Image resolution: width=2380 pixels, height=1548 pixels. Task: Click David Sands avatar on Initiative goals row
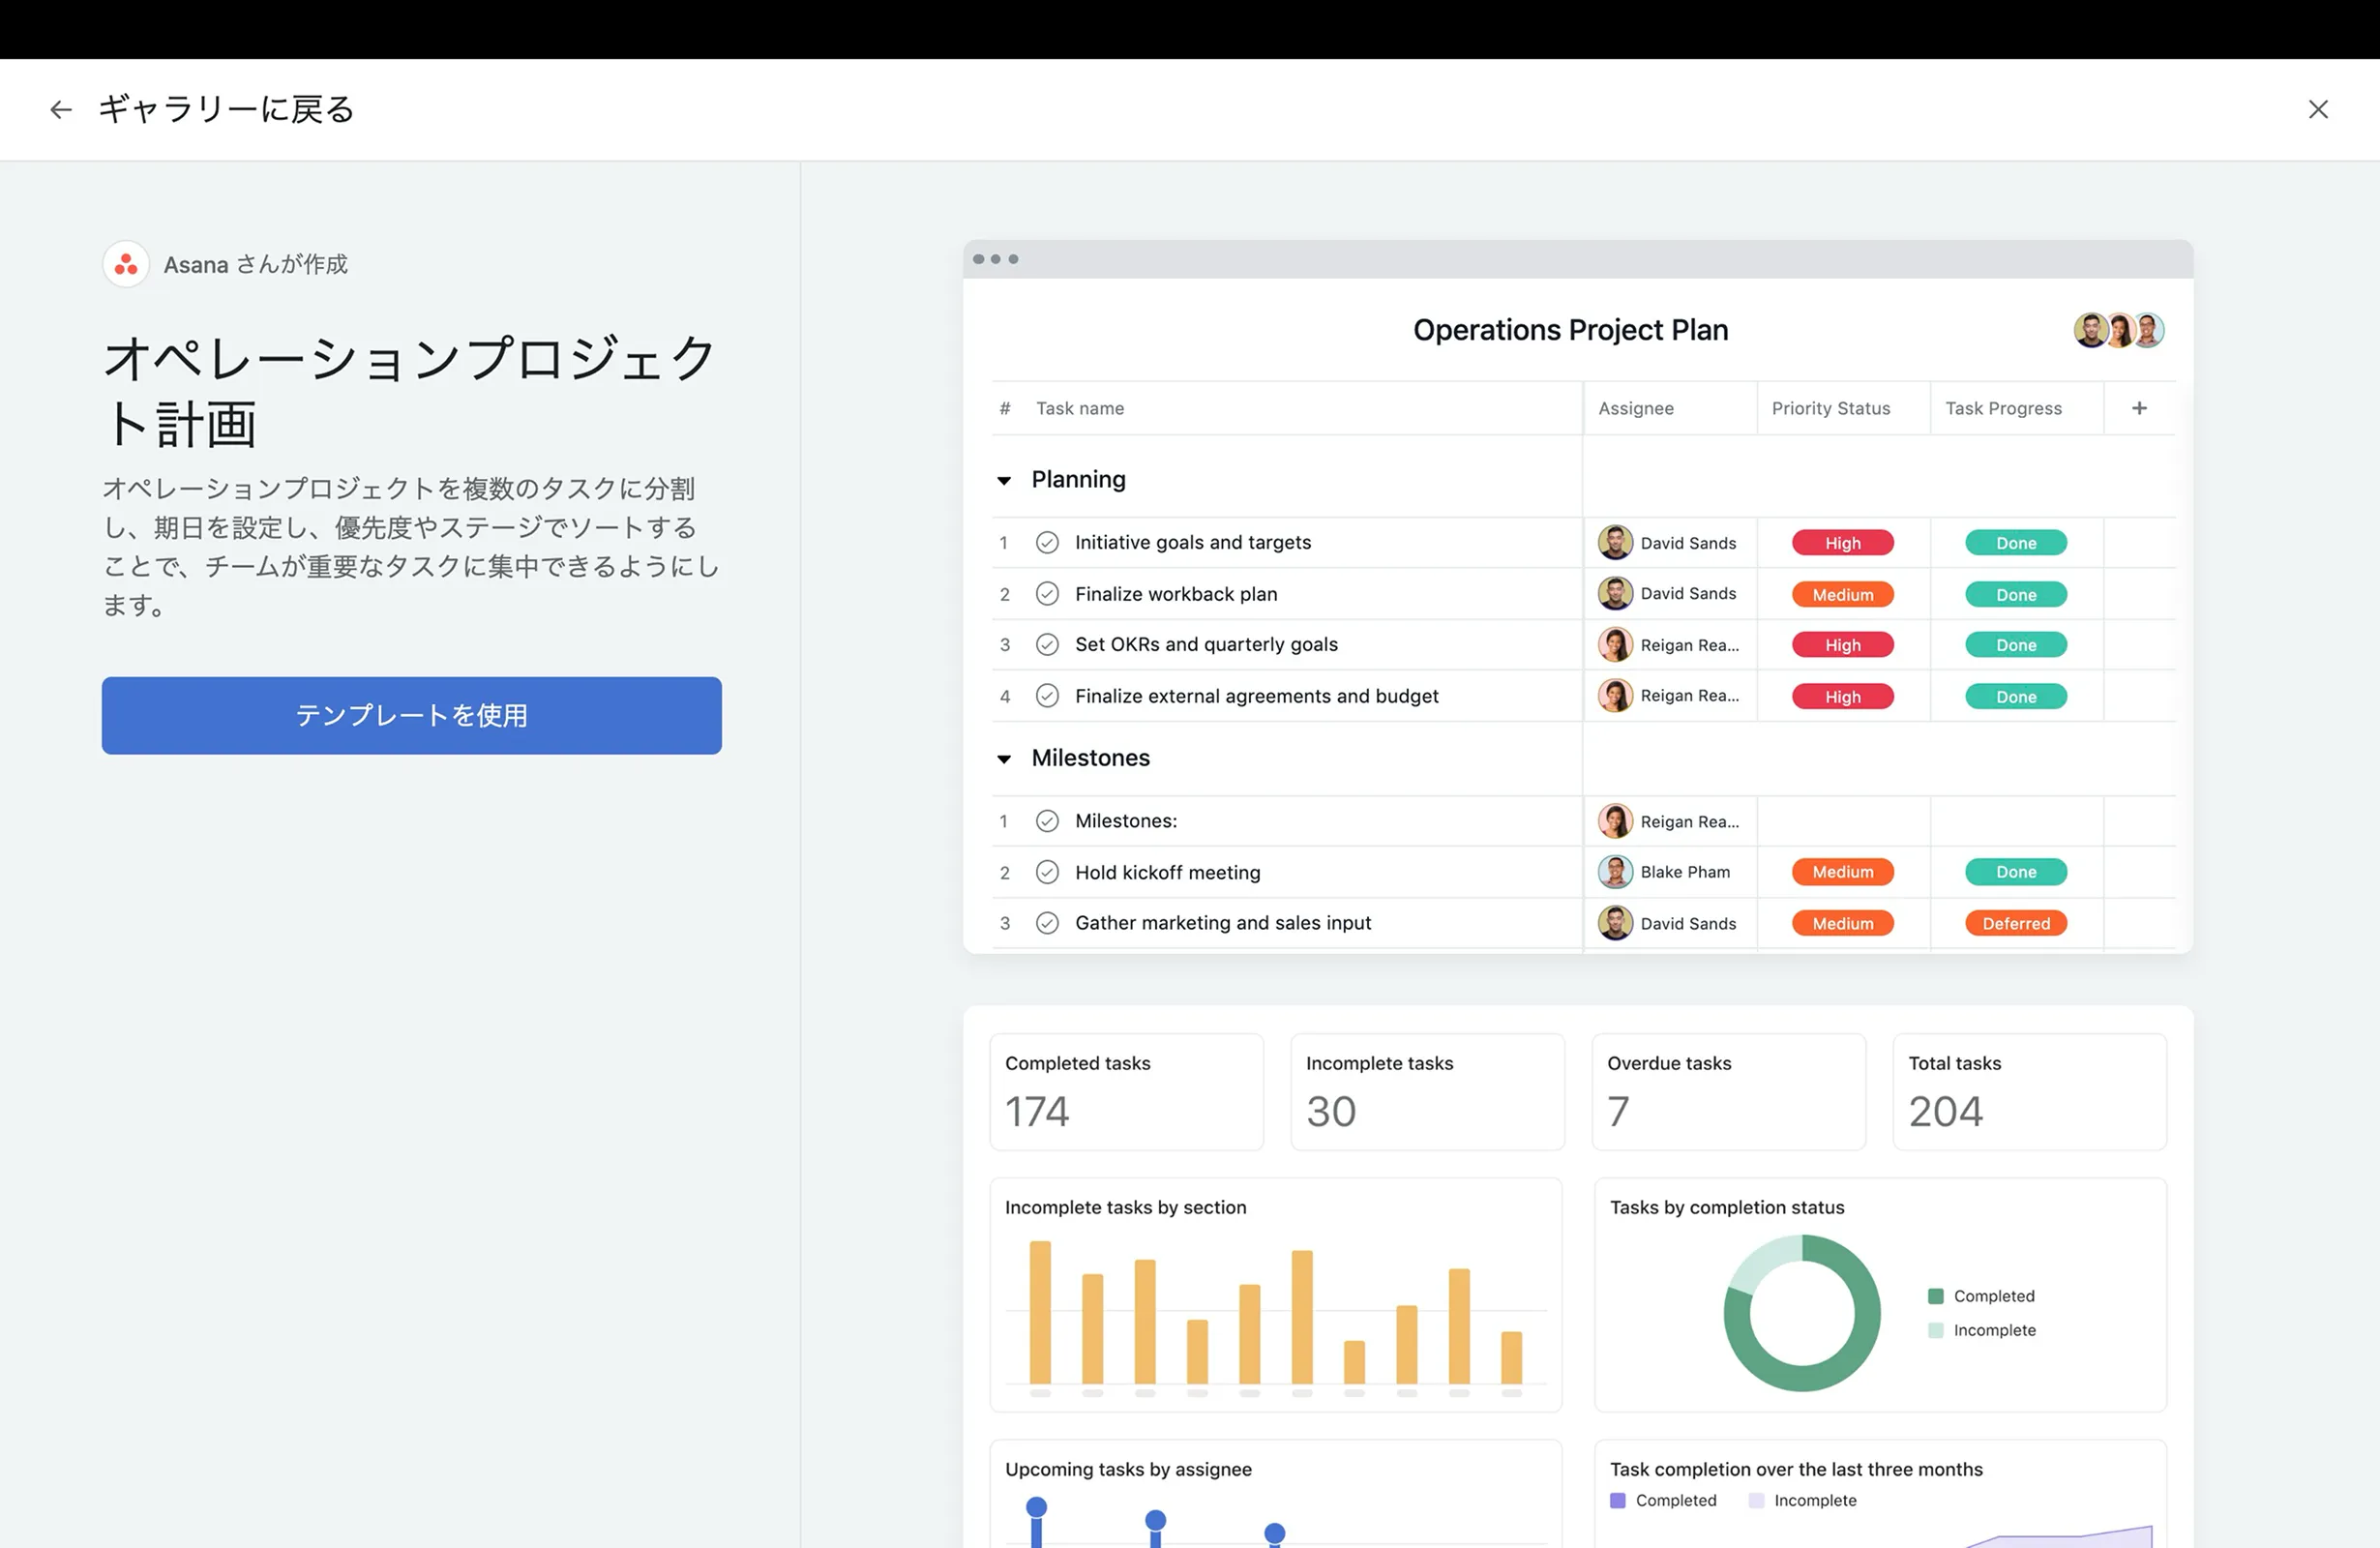(1615, 542)
